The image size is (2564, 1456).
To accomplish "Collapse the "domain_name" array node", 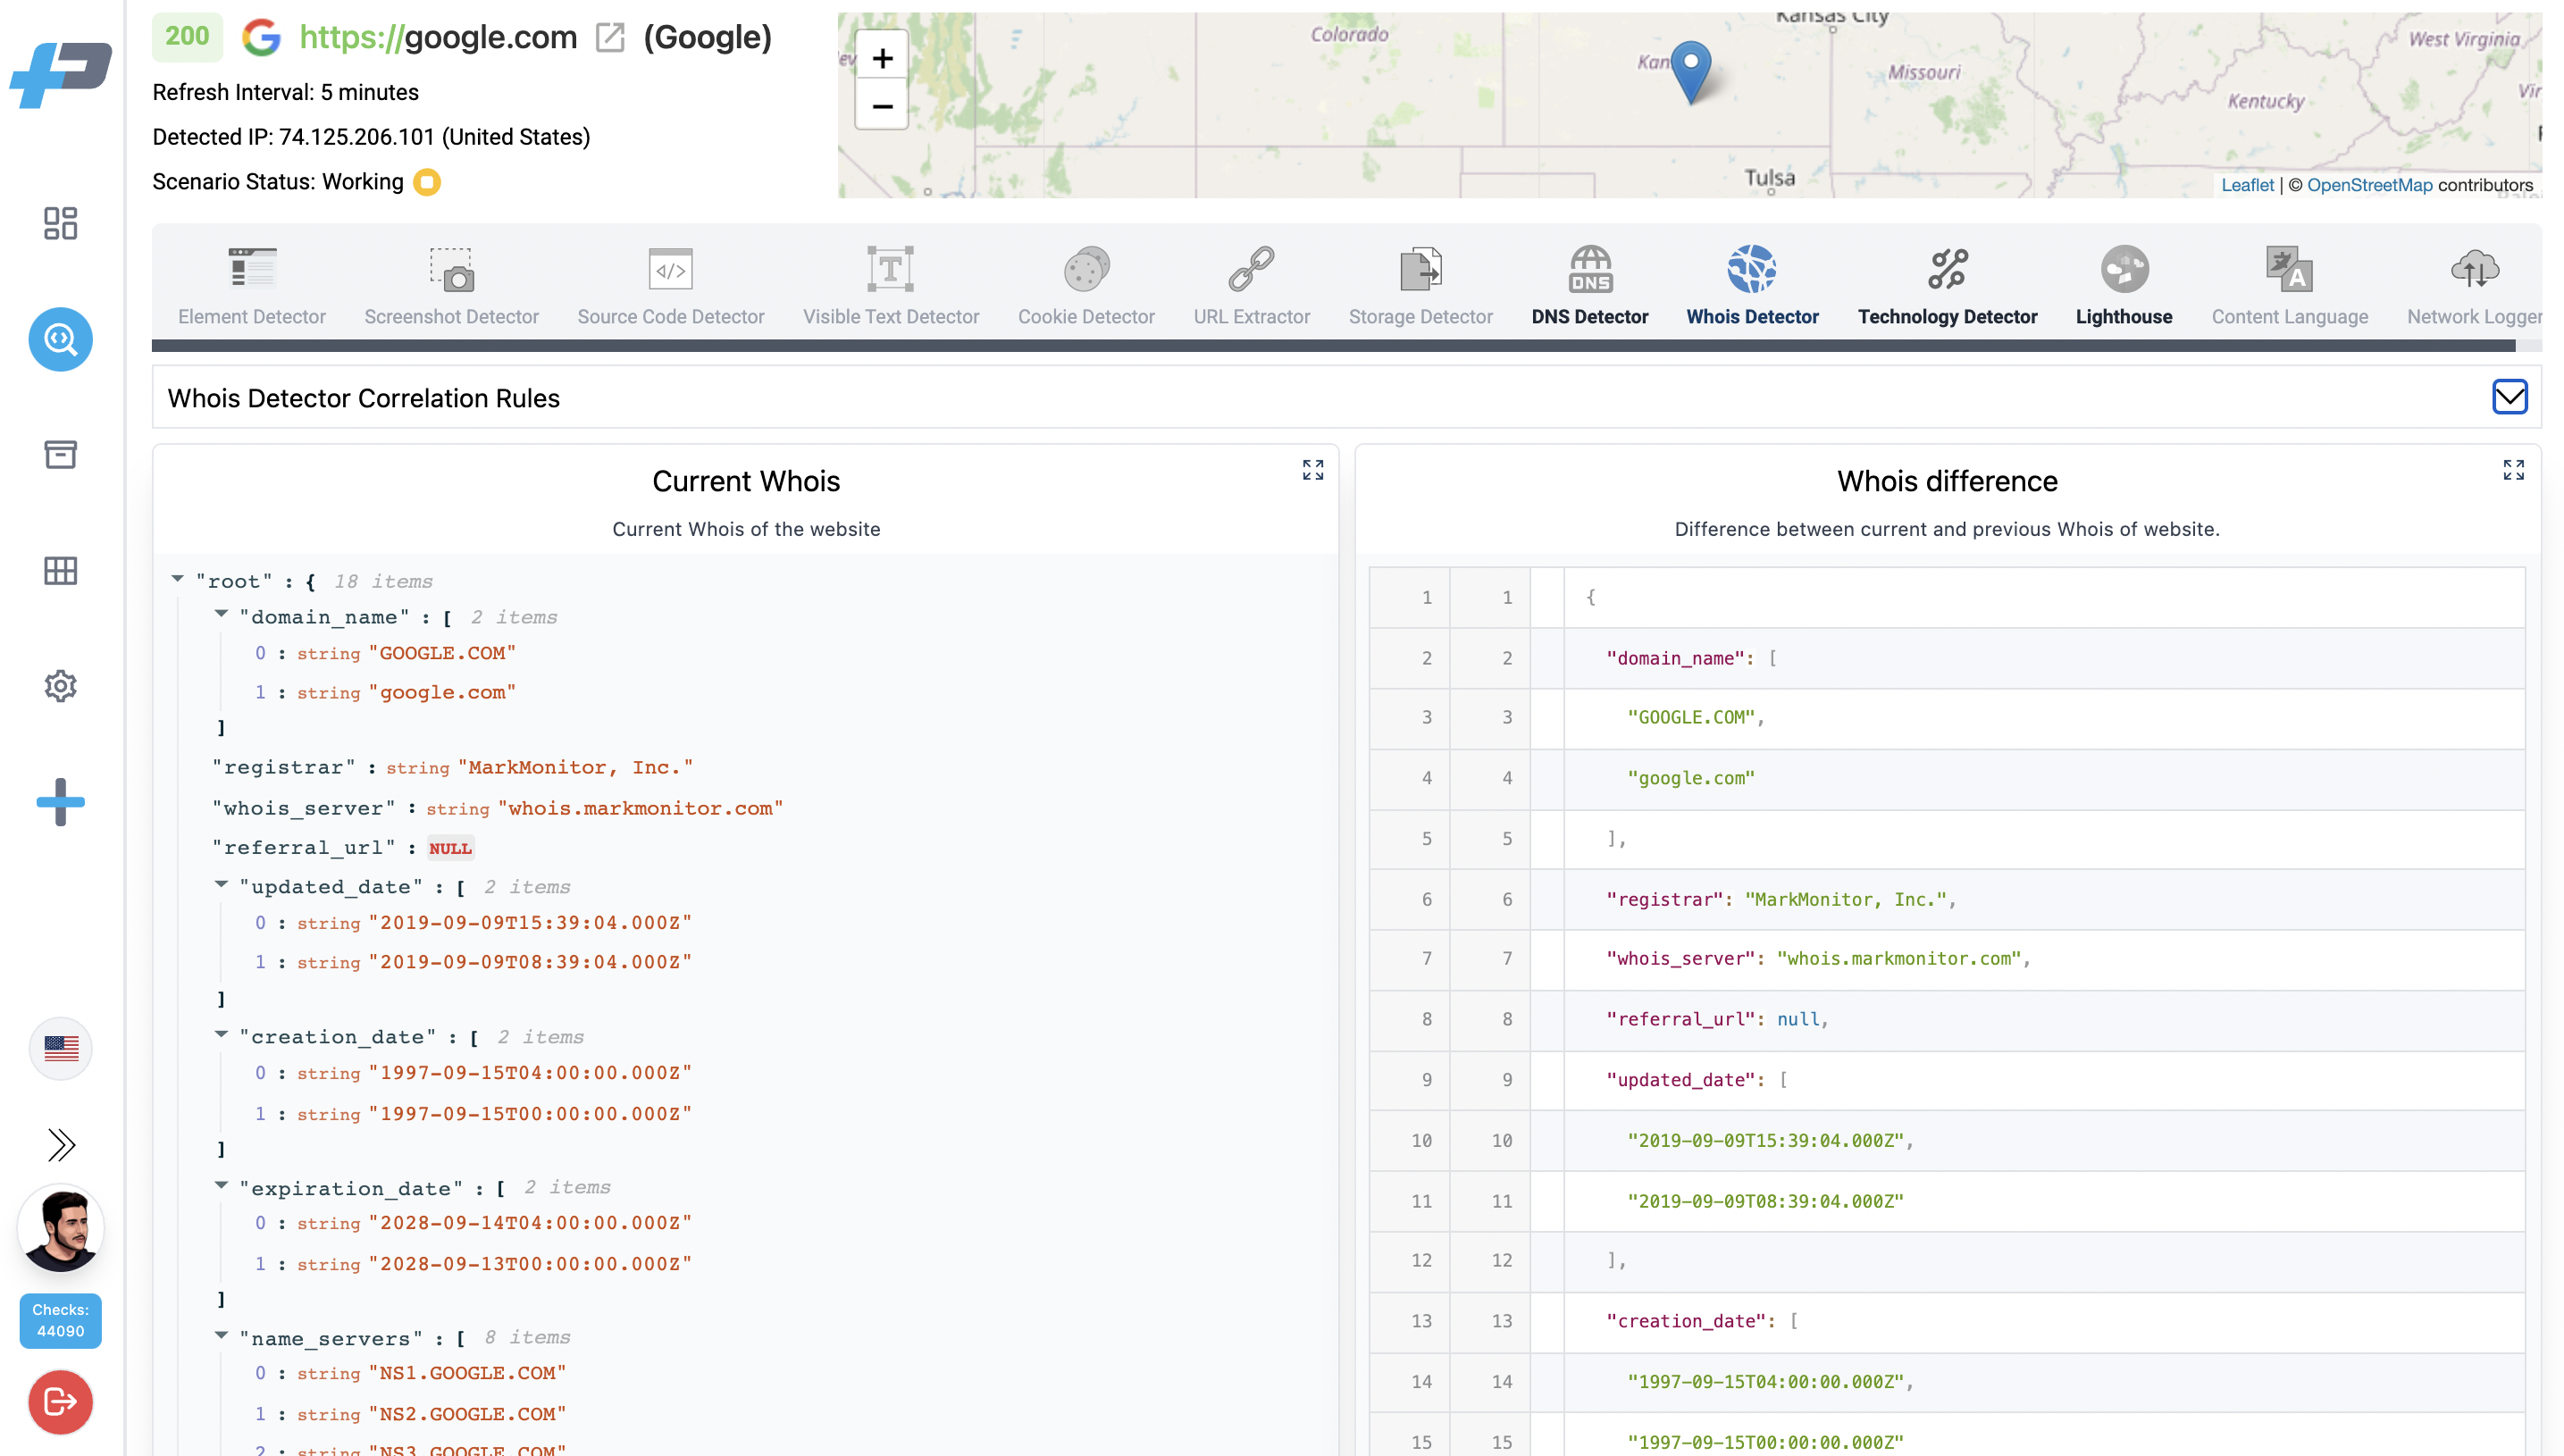I will (x=221, y=614).
